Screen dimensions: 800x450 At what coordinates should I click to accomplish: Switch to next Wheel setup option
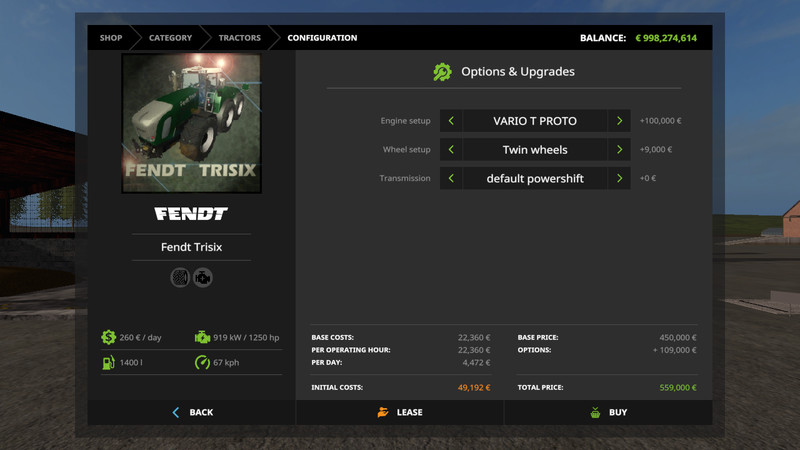click(x=620, y=150)
